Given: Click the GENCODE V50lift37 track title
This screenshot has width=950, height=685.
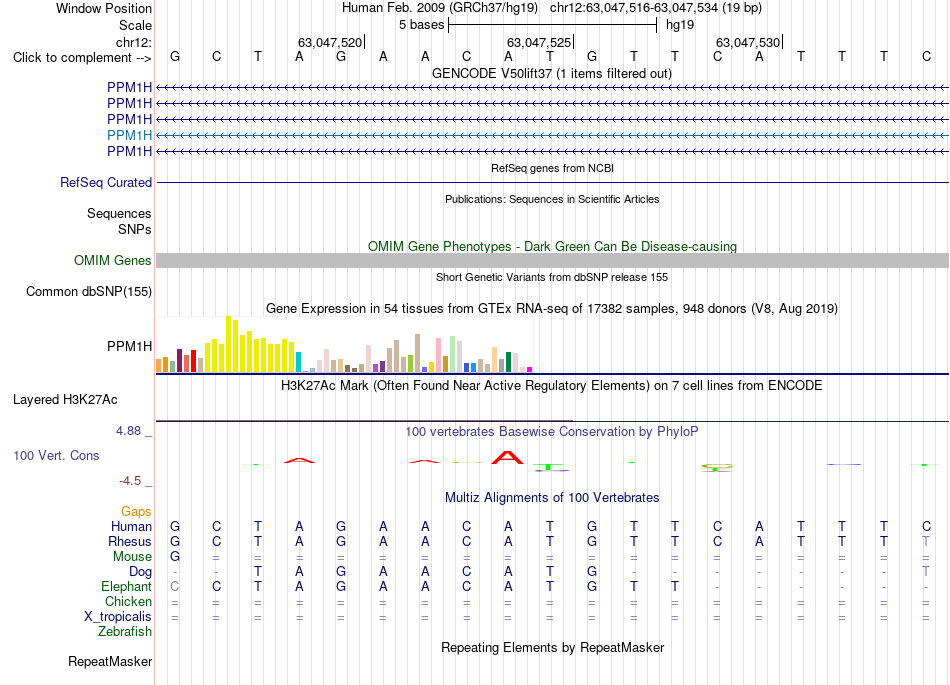Looking at the screenshot, I should point(552,74).
